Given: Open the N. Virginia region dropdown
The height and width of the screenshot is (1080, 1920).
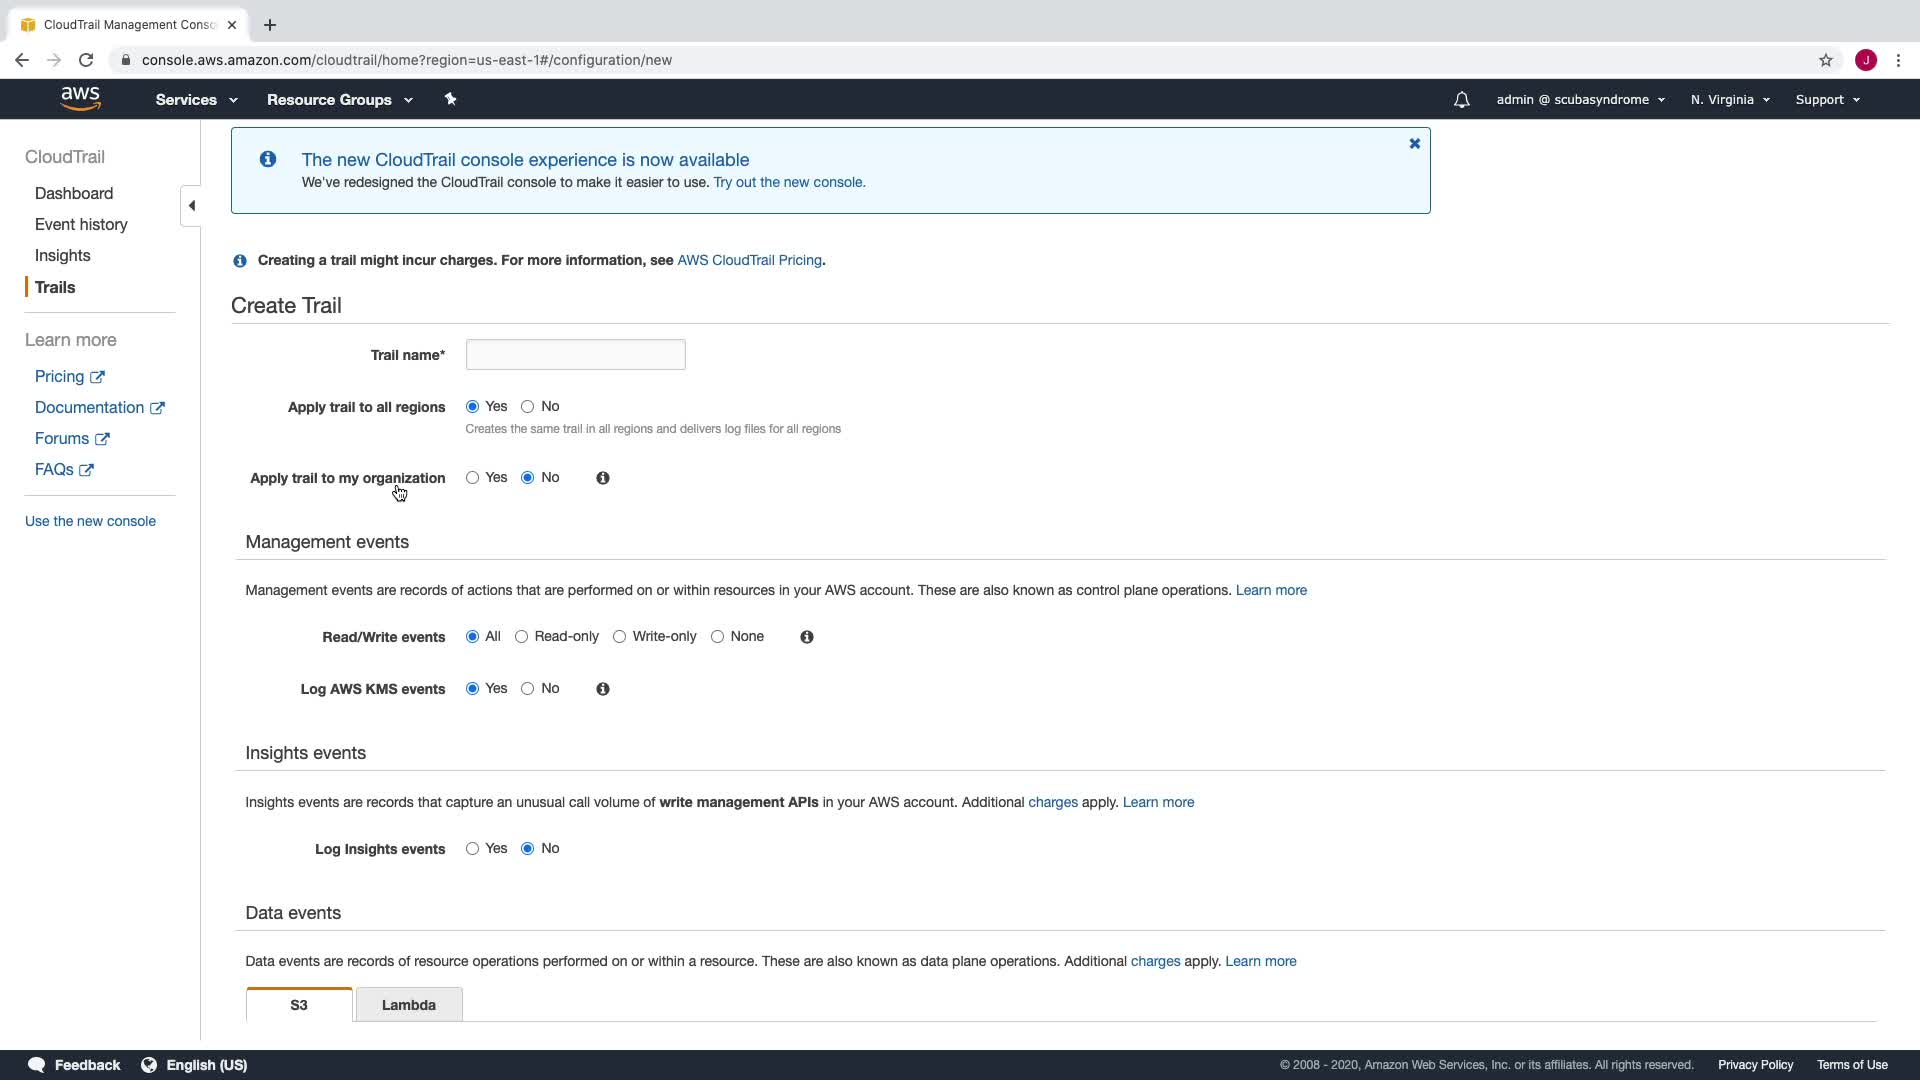Looking at the screenshot, I should pyautogui.click(x=1729, y=100).
